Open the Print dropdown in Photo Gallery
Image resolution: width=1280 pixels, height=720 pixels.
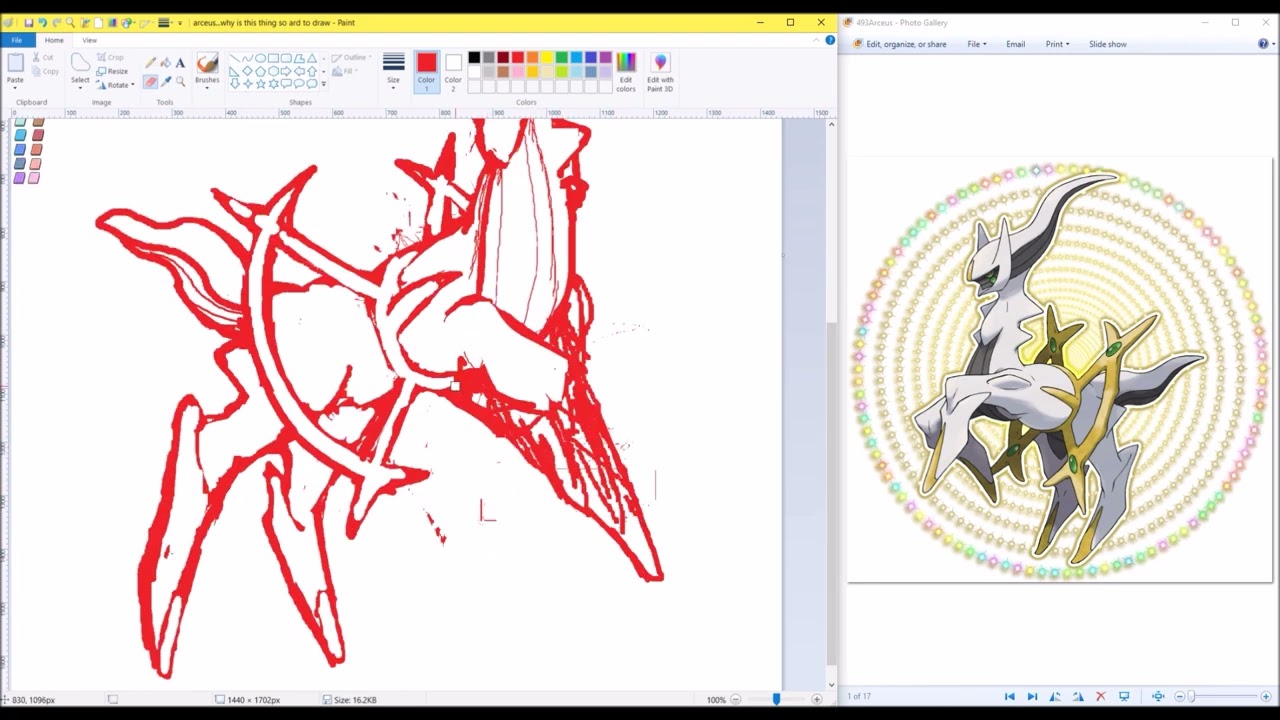[x=1057, y=44]
